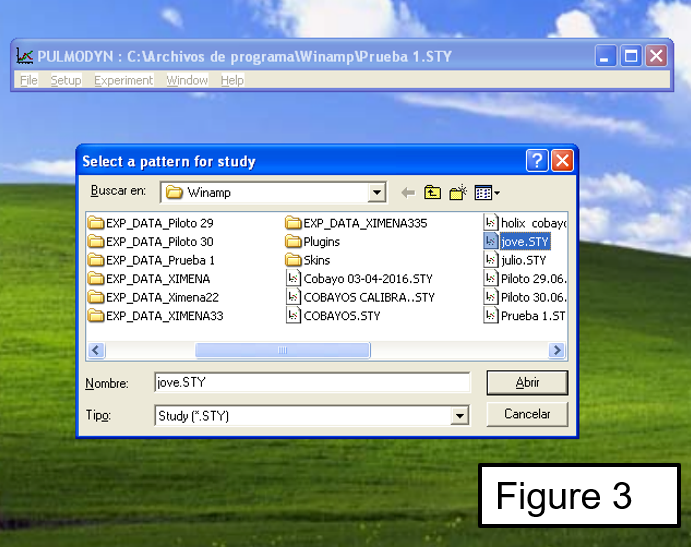691x547 pixels.
Task: Open the view menu icon
Action: click(x=487, y=193)
